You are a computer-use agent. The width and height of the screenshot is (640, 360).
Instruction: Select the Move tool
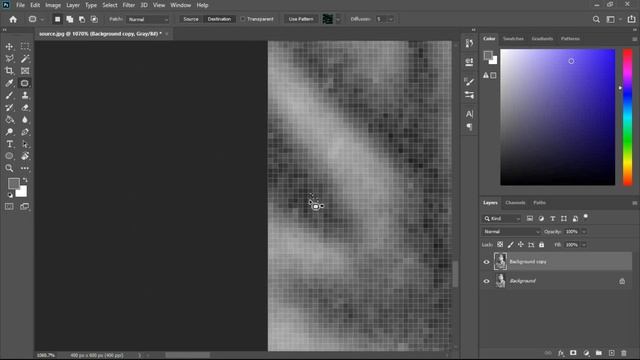(x=9, y=47)
